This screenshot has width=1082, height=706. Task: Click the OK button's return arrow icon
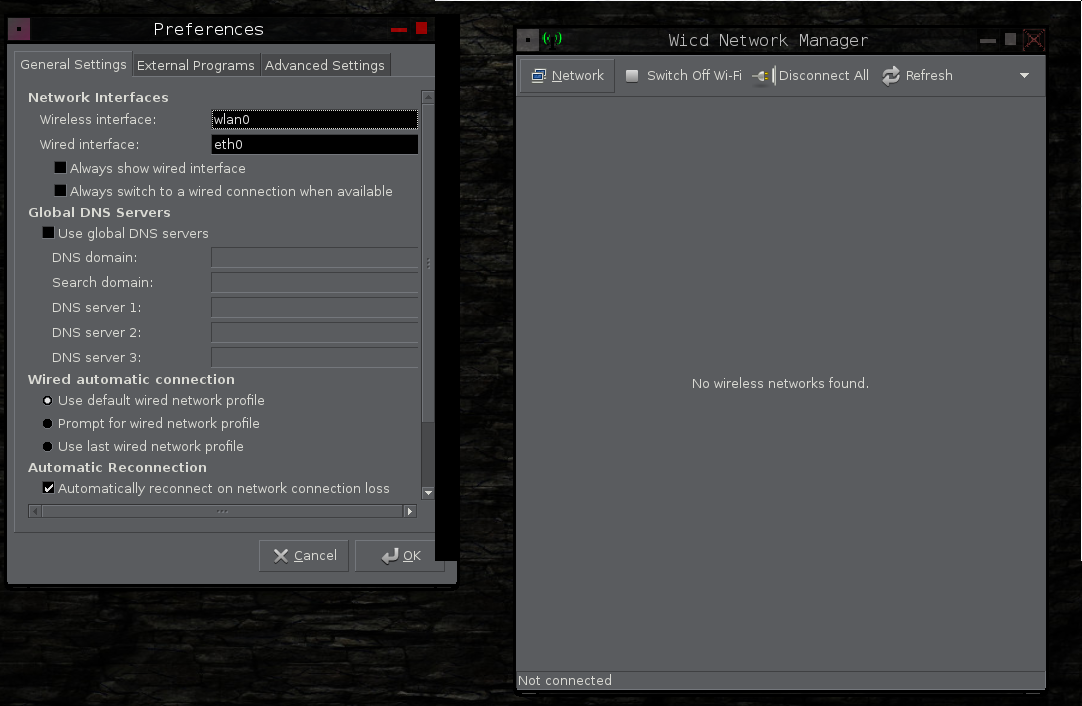click(x=390, y=556)
